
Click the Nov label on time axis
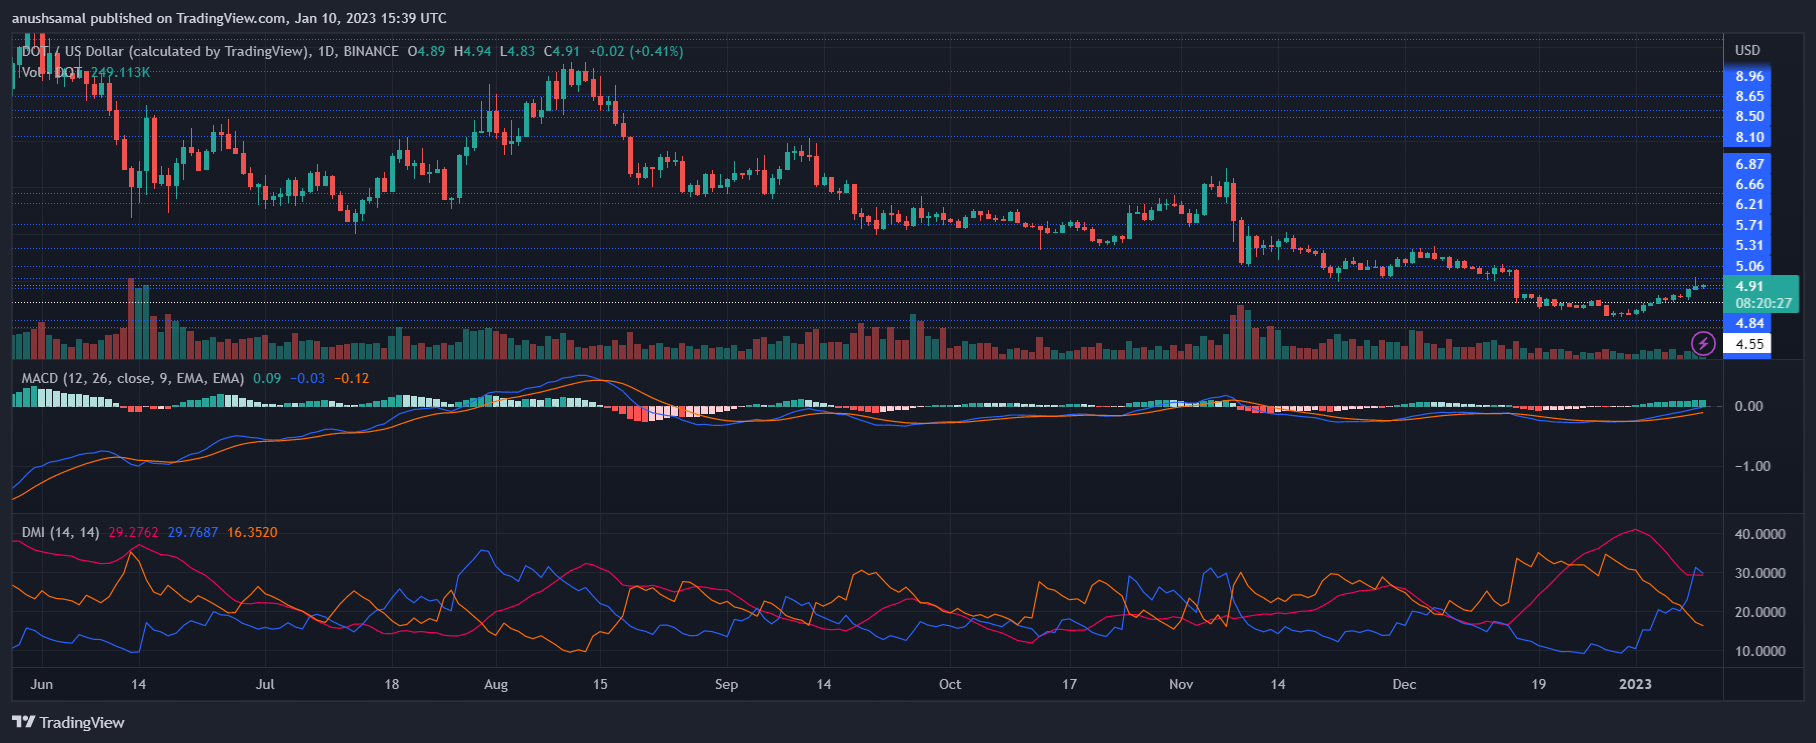[1181, 684]
